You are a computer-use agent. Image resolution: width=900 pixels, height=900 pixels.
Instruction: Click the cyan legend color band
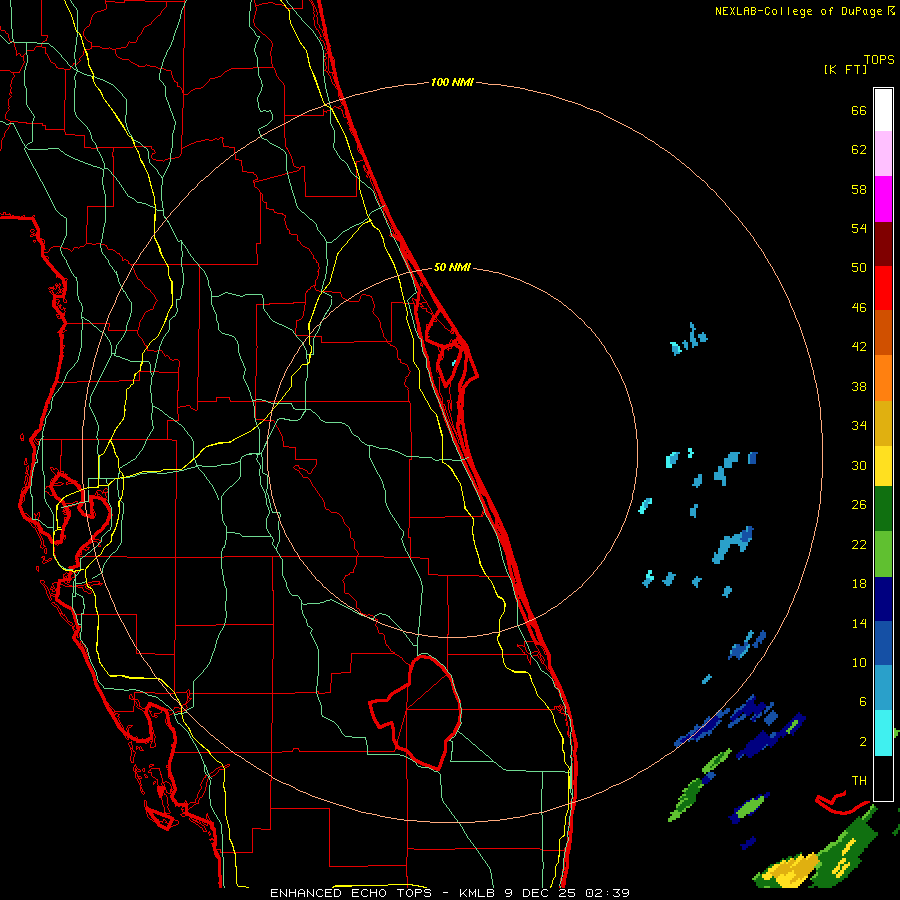(883, 733)
